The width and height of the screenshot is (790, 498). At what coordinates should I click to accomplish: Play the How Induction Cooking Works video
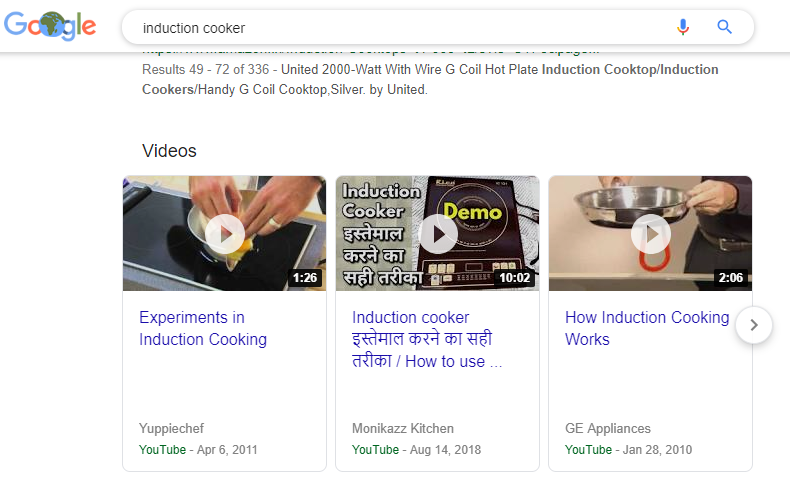pyautogui.click(x=651, y=234)
